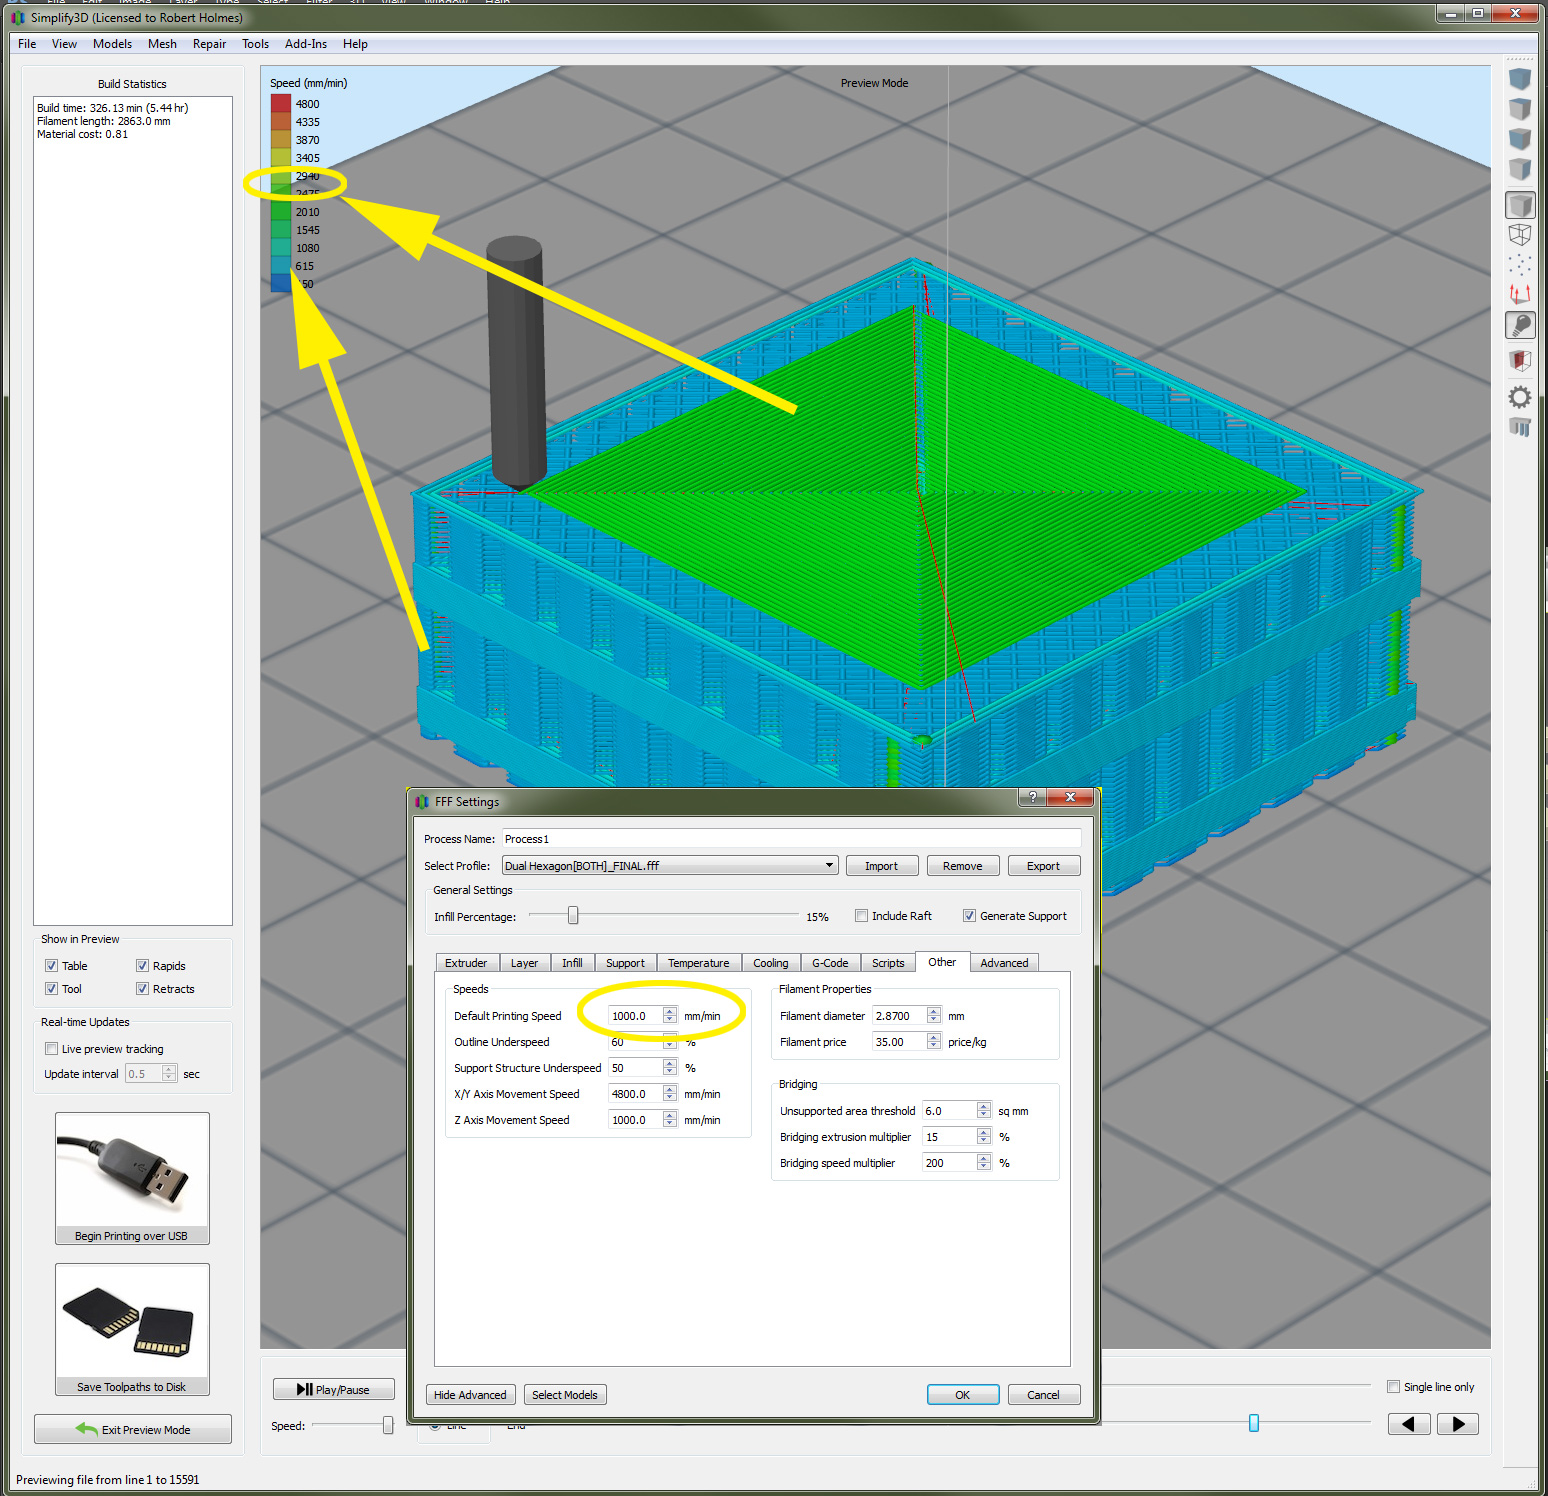Click the solid model render cube icon
This screenshot has width=1548, height=1496.
pos(1520,205)
